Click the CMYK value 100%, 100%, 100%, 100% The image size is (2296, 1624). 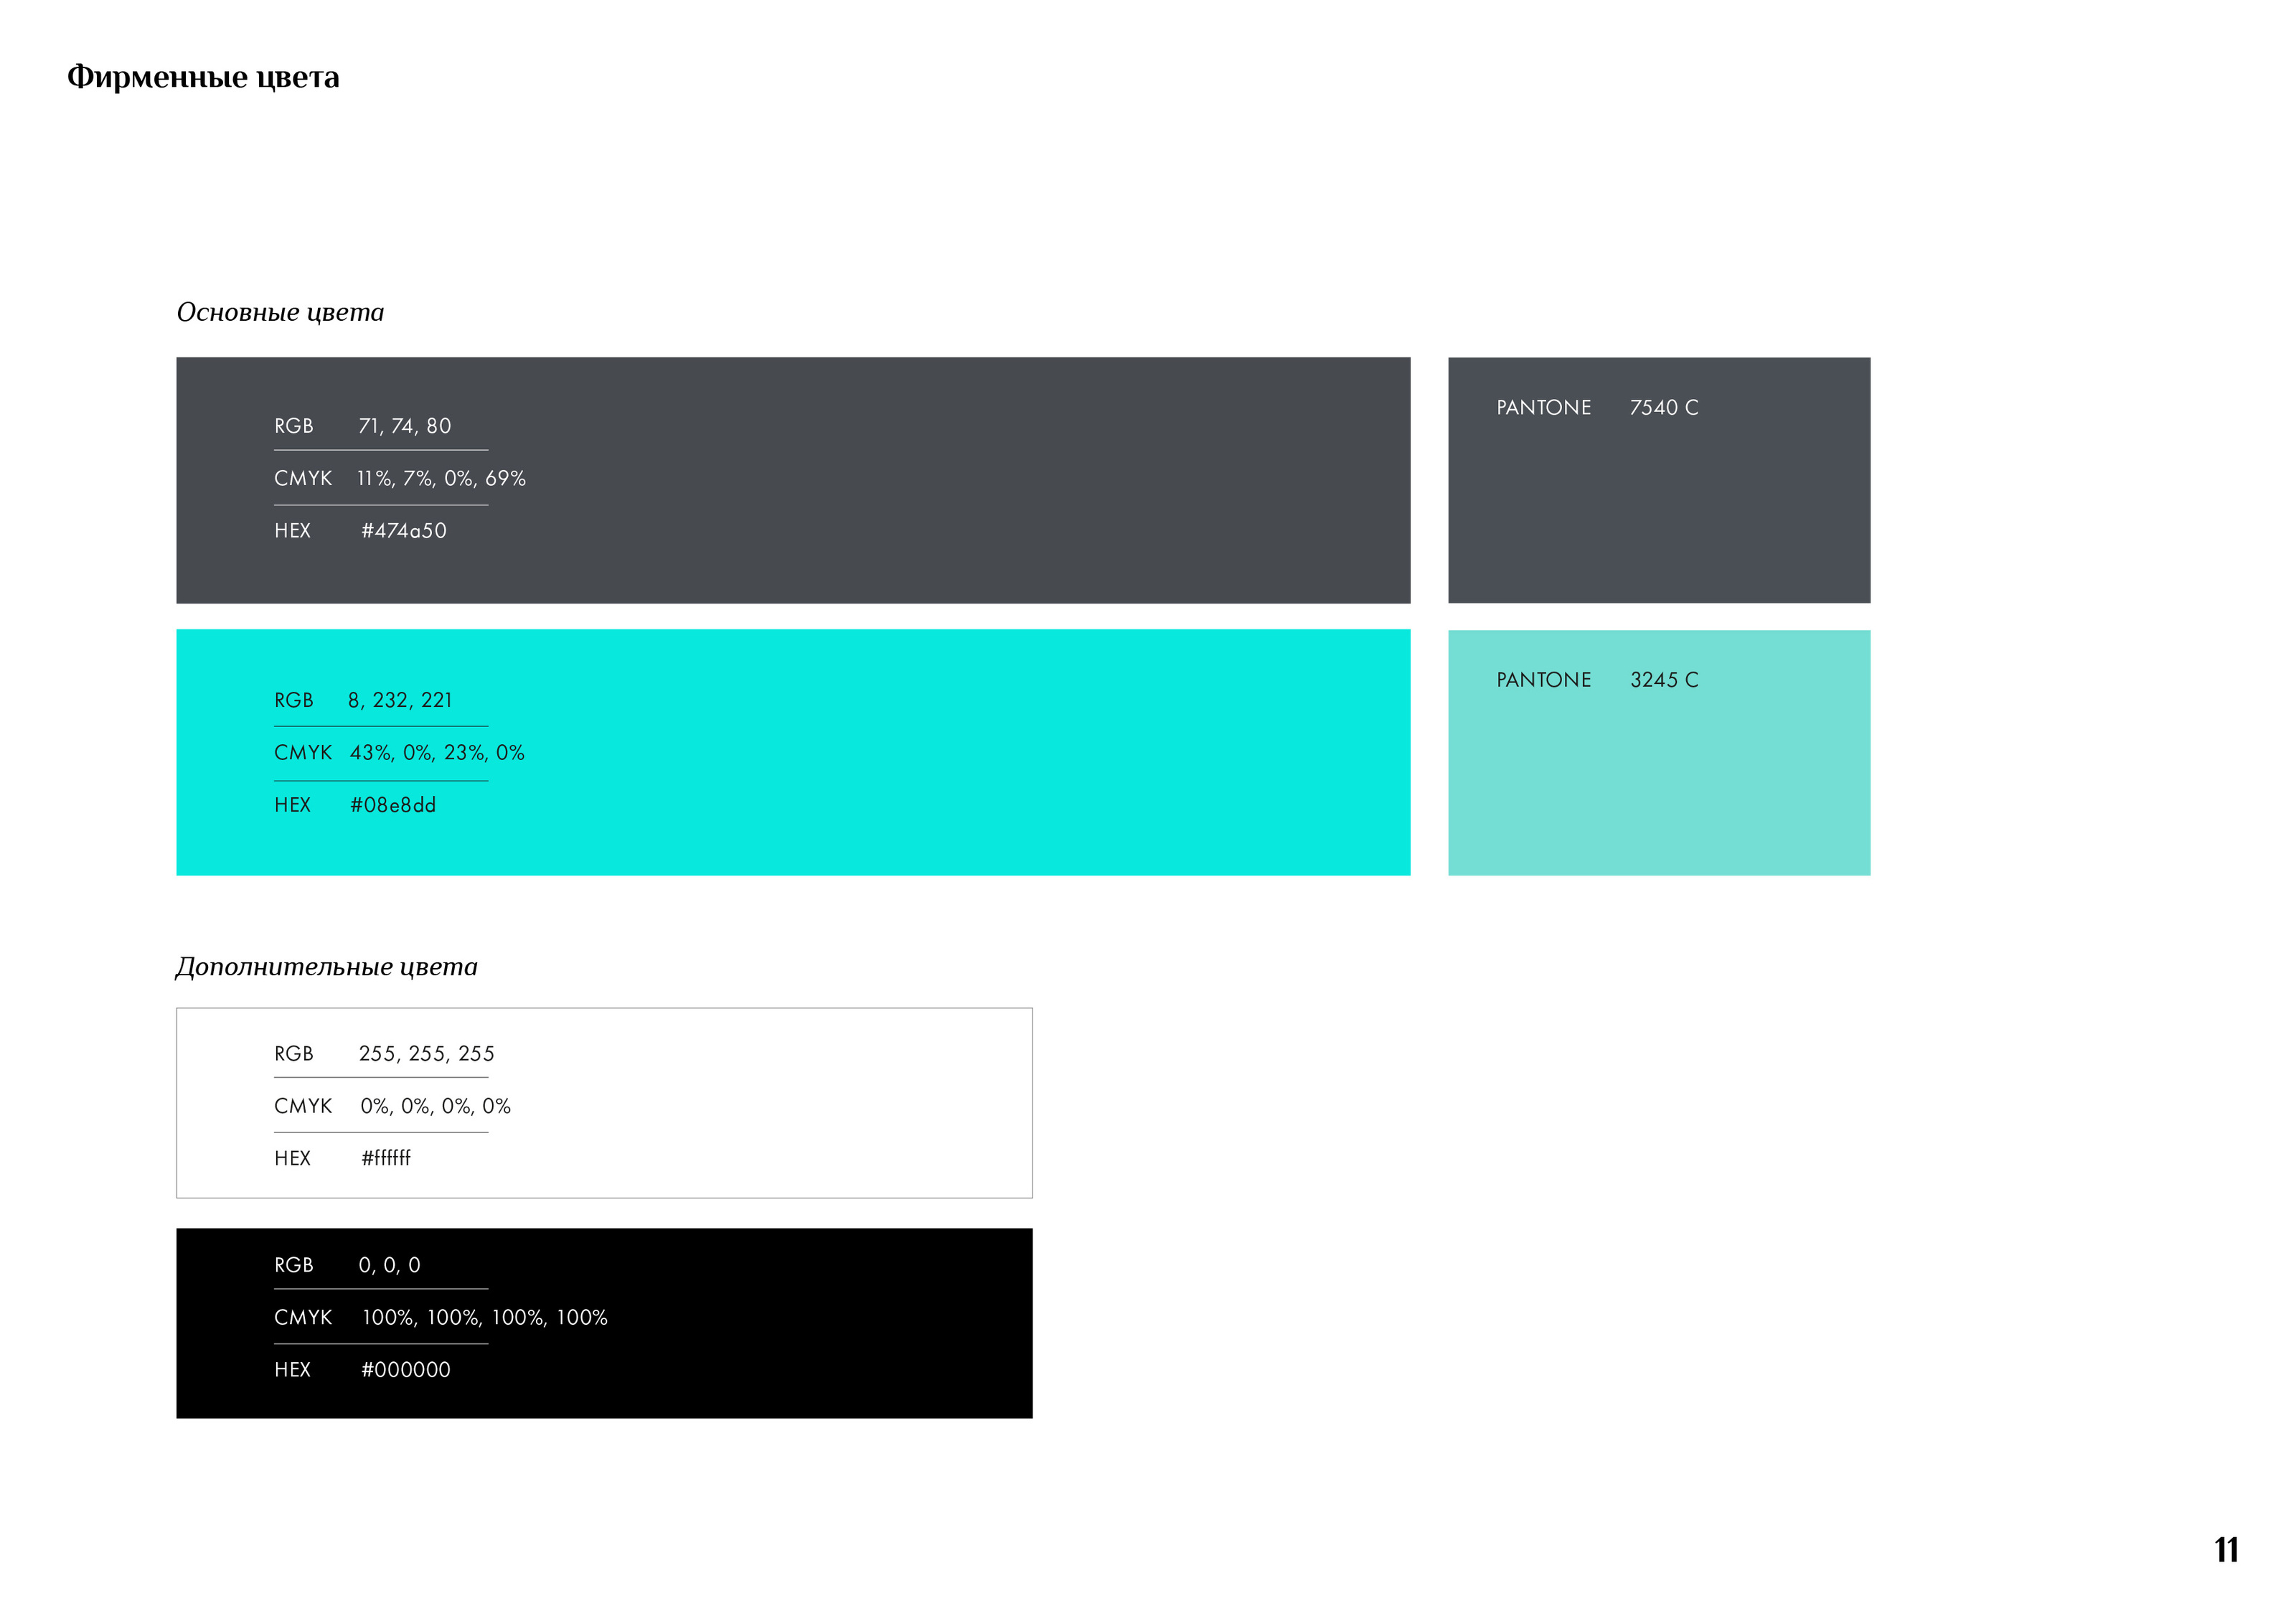point(485,1318)
